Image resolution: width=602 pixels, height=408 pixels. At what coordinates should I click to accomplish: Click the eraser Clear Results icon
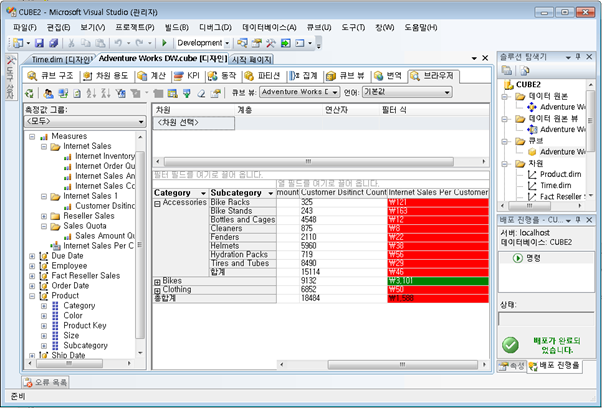point(201,93)
